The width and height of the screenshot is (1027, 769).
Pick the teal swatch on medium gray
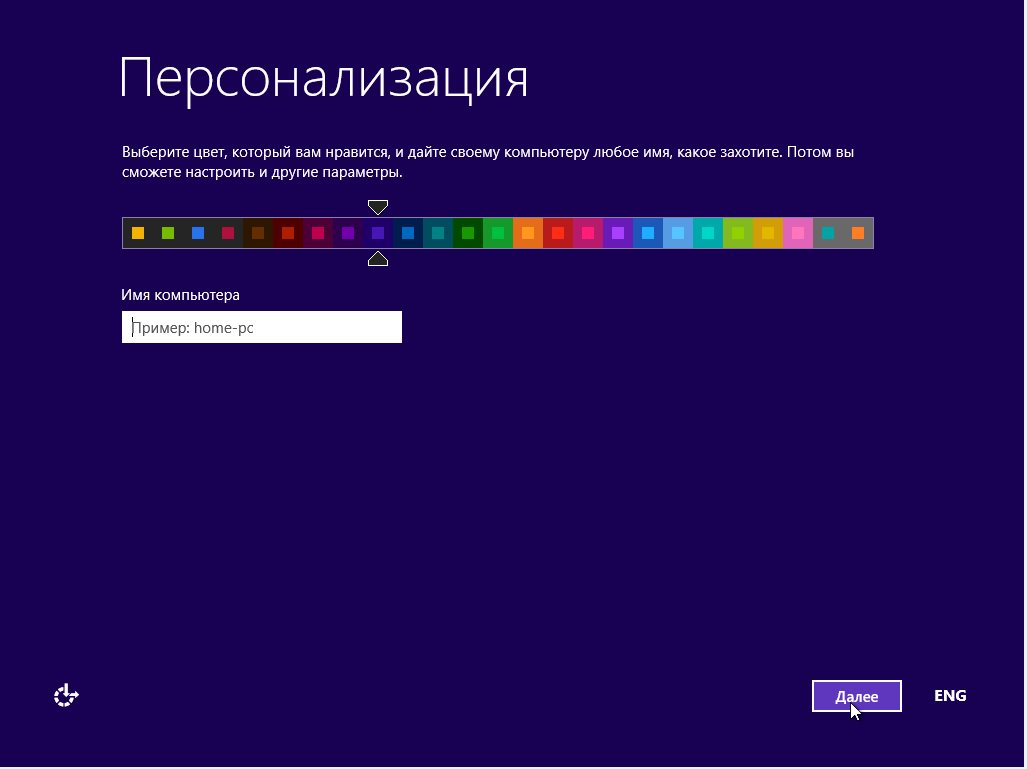pyautogui.click(x=829, y=234)
